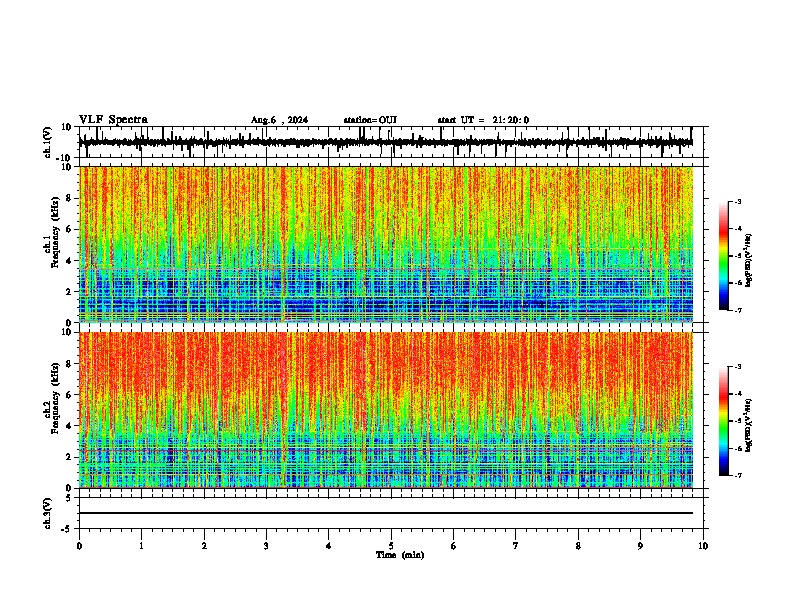Click the ch.1 spectrogram '8' kHz tick label
Image resolution: width=792 pixels, height=612 pixels.
70,198
